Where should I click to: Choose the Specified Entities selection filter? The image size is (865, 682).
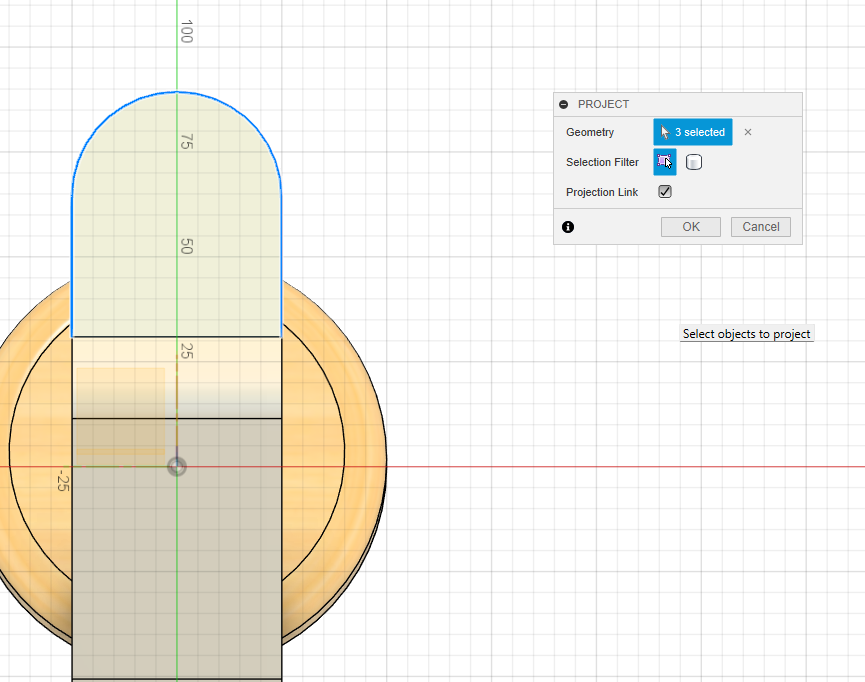pyautogui.click(x=665, y=162)
